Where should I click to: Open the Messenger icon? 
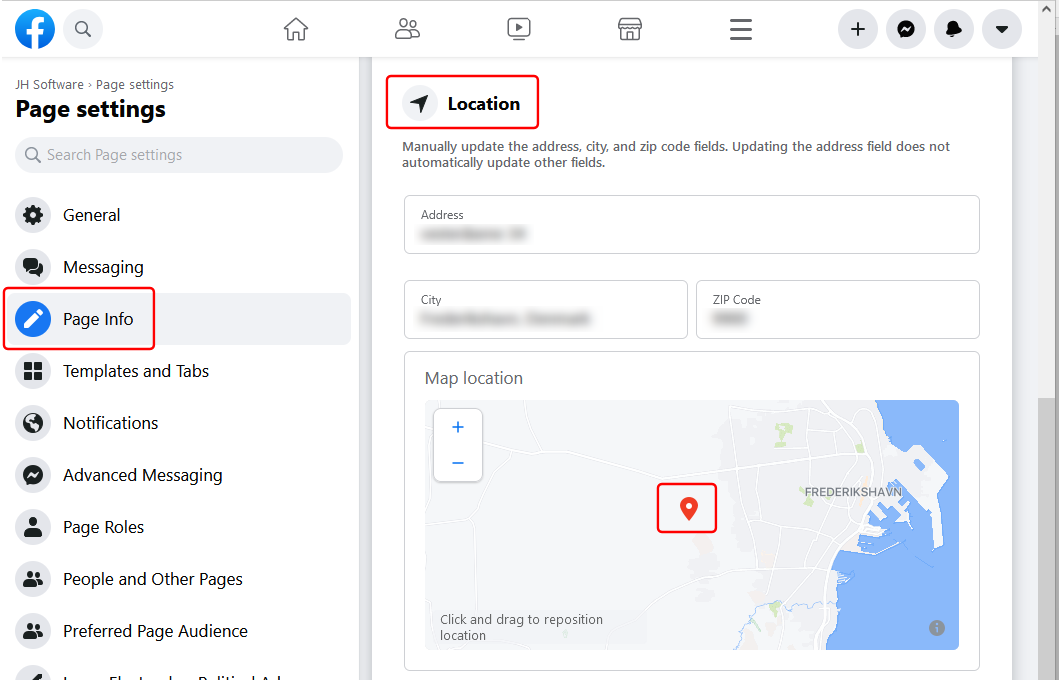tap(905, 29)
